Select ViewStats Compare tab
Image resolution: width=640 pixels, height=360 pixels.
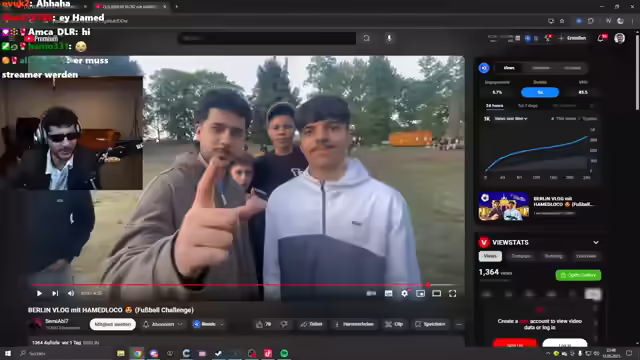pos(521,256)
